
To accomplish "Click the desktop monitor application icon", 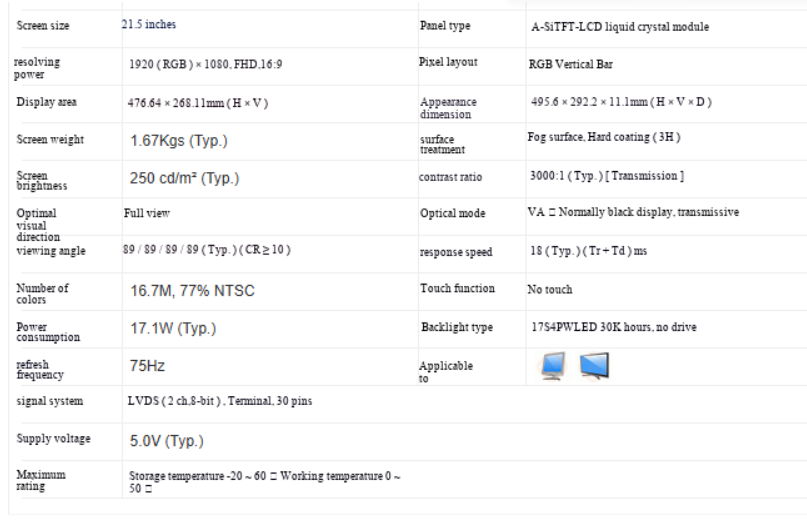I will (x=553, y=366).
